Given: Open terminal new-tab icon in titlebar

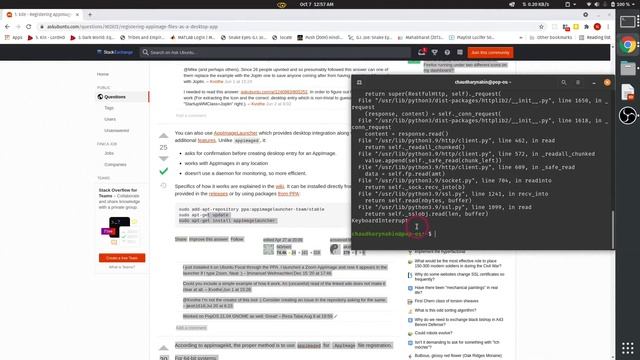Looking at the screenshot, I should (x=359, y=82).
